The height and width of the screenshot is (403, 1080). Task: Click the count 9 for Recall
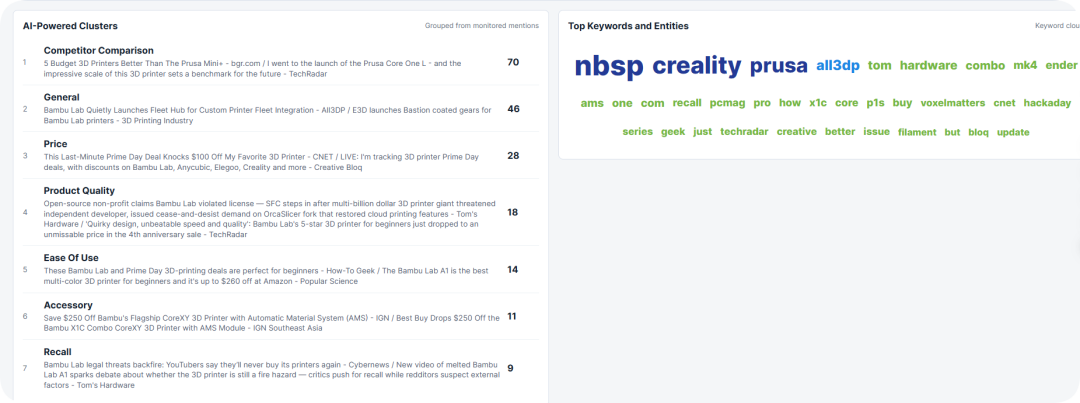pyautogui.click(x=510, y=368)
